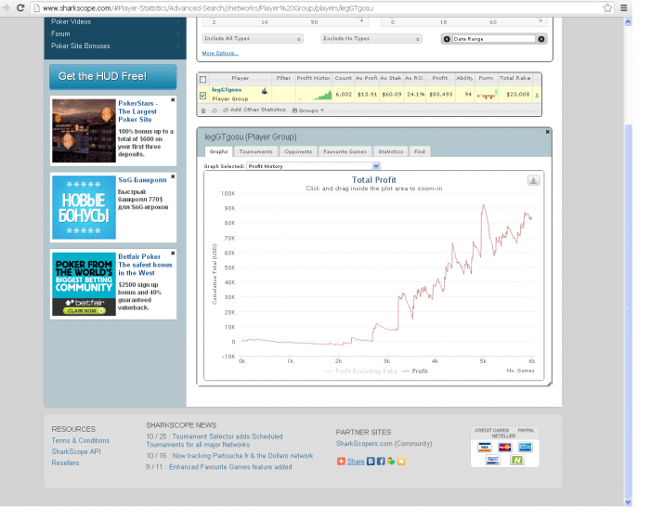
Task: Open the Chrome menu (three lines)
Action: pos(623,8)
